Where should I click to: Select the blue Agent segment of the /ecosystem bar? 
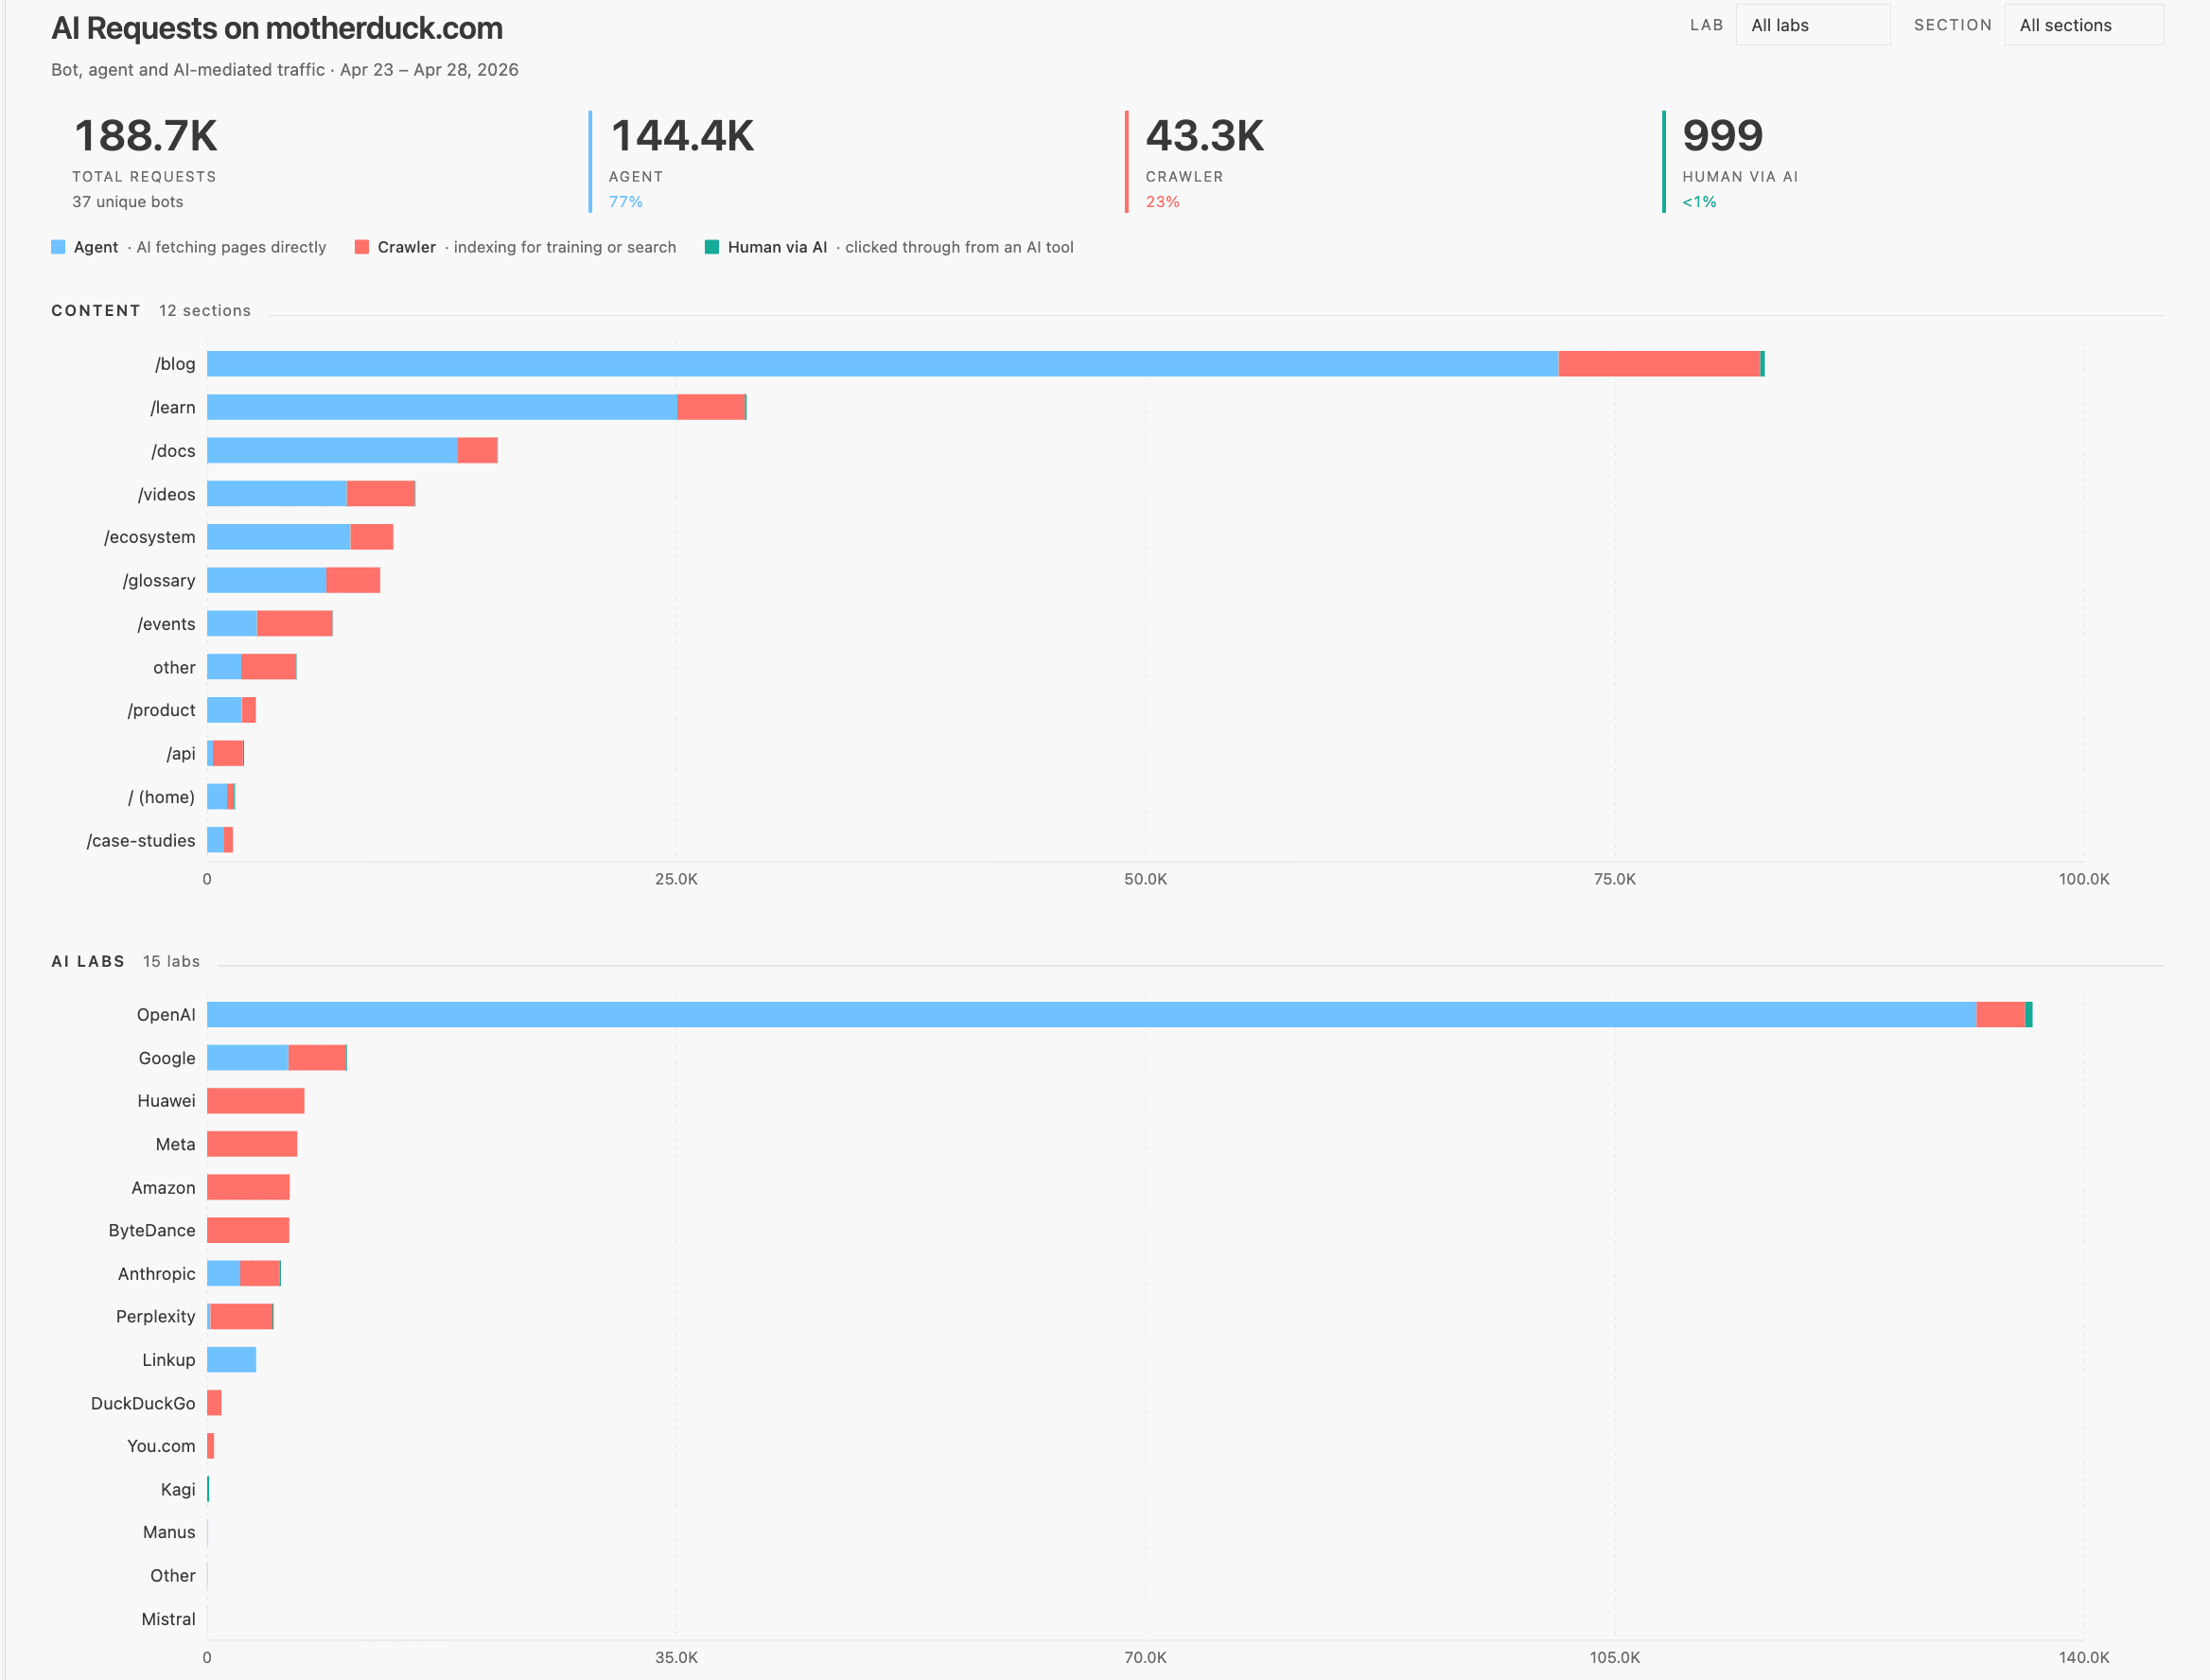coord(279,537)
